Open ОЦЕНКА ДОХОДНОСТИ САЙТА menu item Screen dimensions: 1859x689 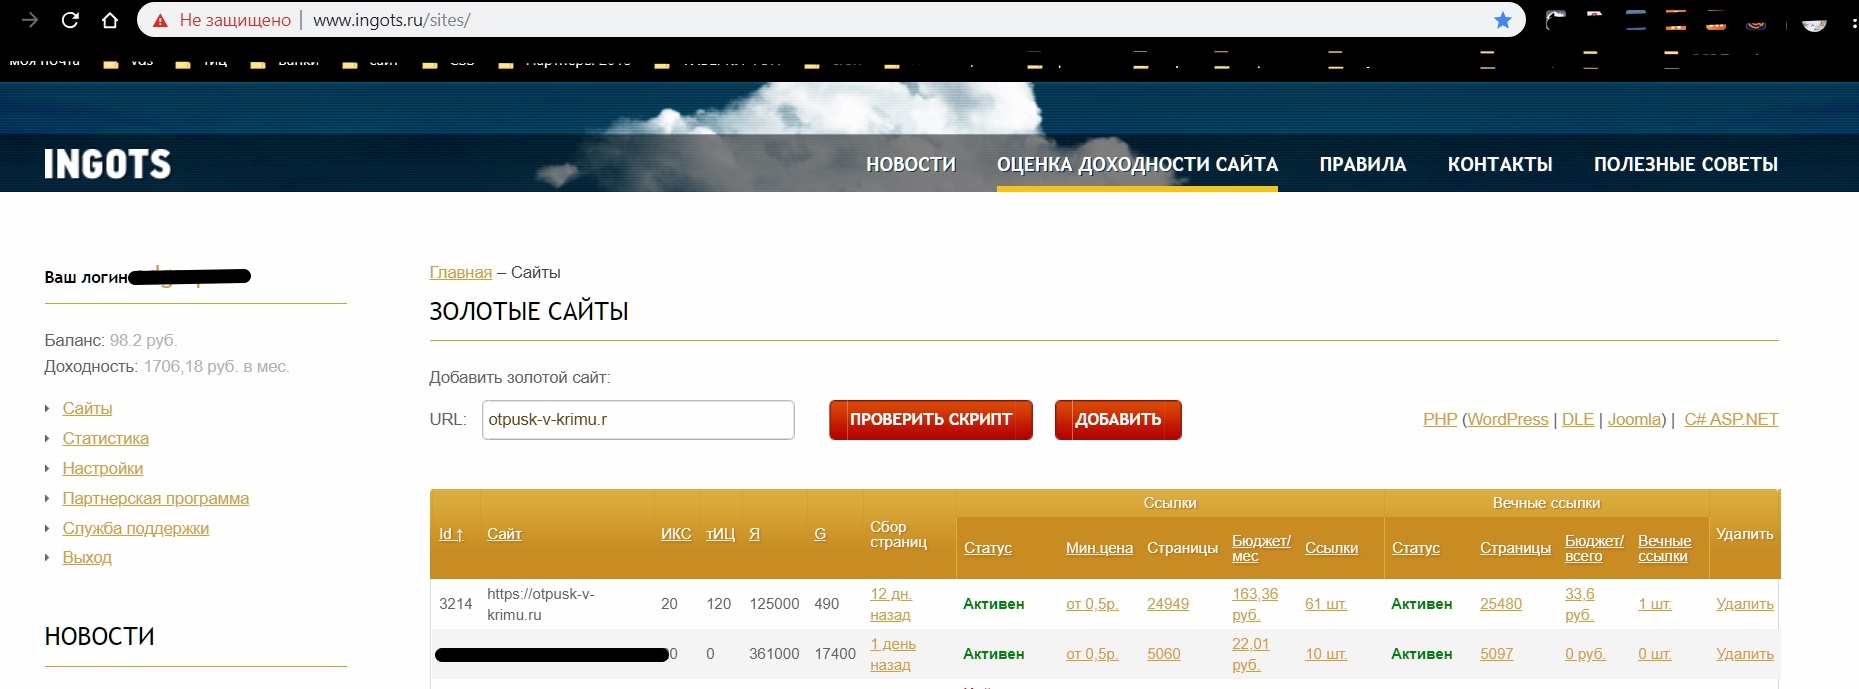coord(1137,164)
